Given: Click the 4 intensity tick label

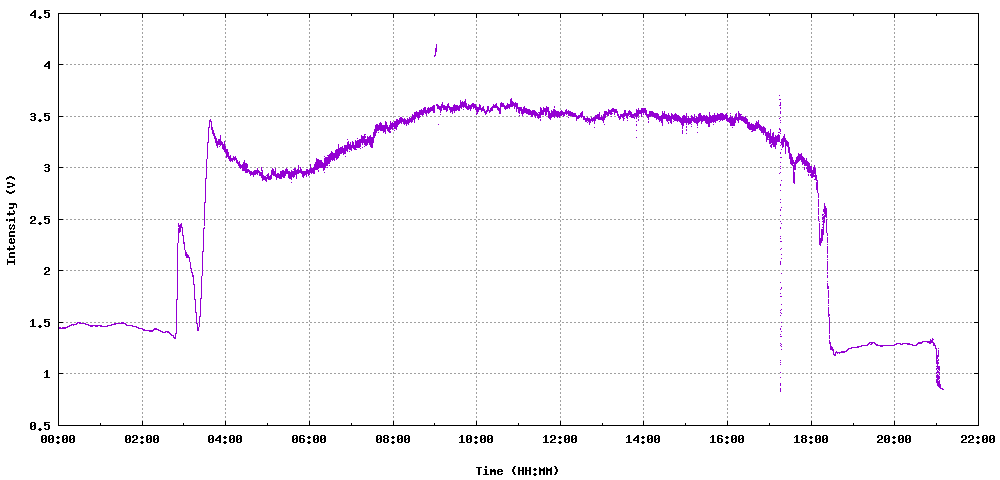Looking at the screenshot, I should coord(46,65).
